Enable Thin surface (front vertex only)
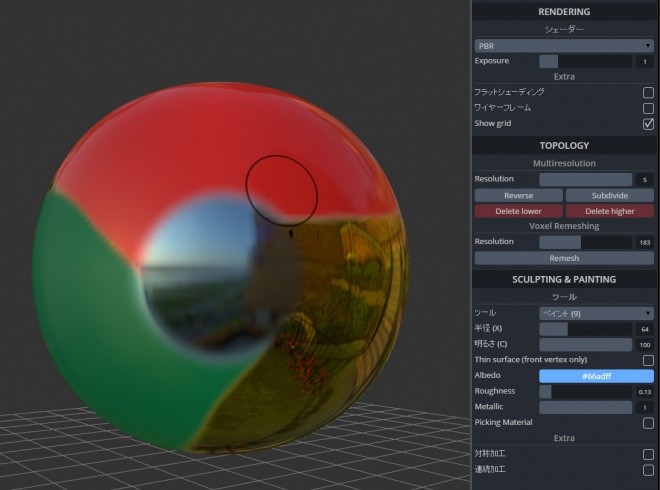Viewport: 660px width, 490px height. pyautogui.click(x=648, y=360)
